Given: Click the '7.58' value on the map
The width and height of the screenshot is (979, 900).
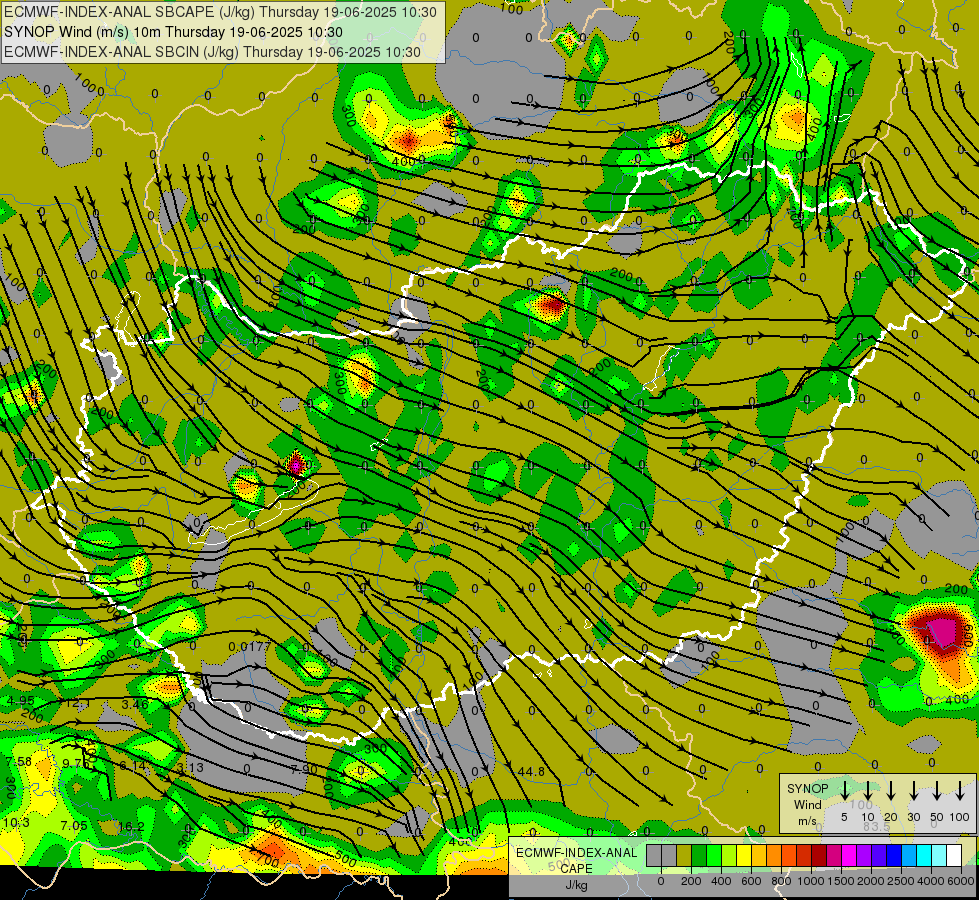Looking at the screenshot, I should tap(19, 761).
